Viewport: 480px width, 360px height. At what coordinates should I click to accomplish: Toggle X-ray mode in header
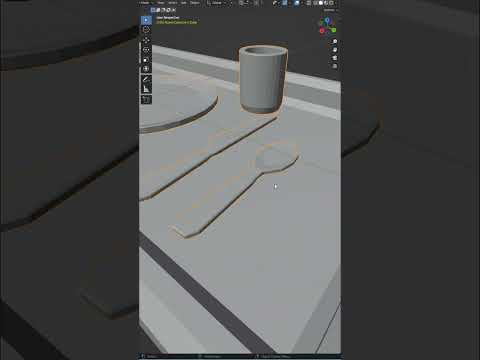[x=309, y=3]
